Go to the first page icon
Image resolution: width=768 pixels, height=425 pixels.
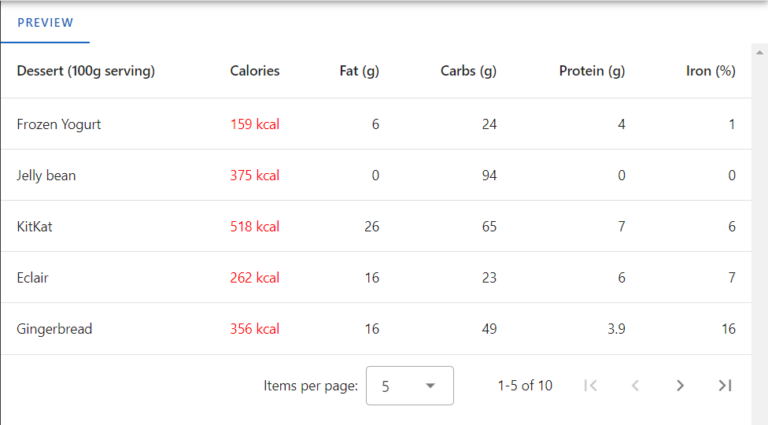coord(590,385)
